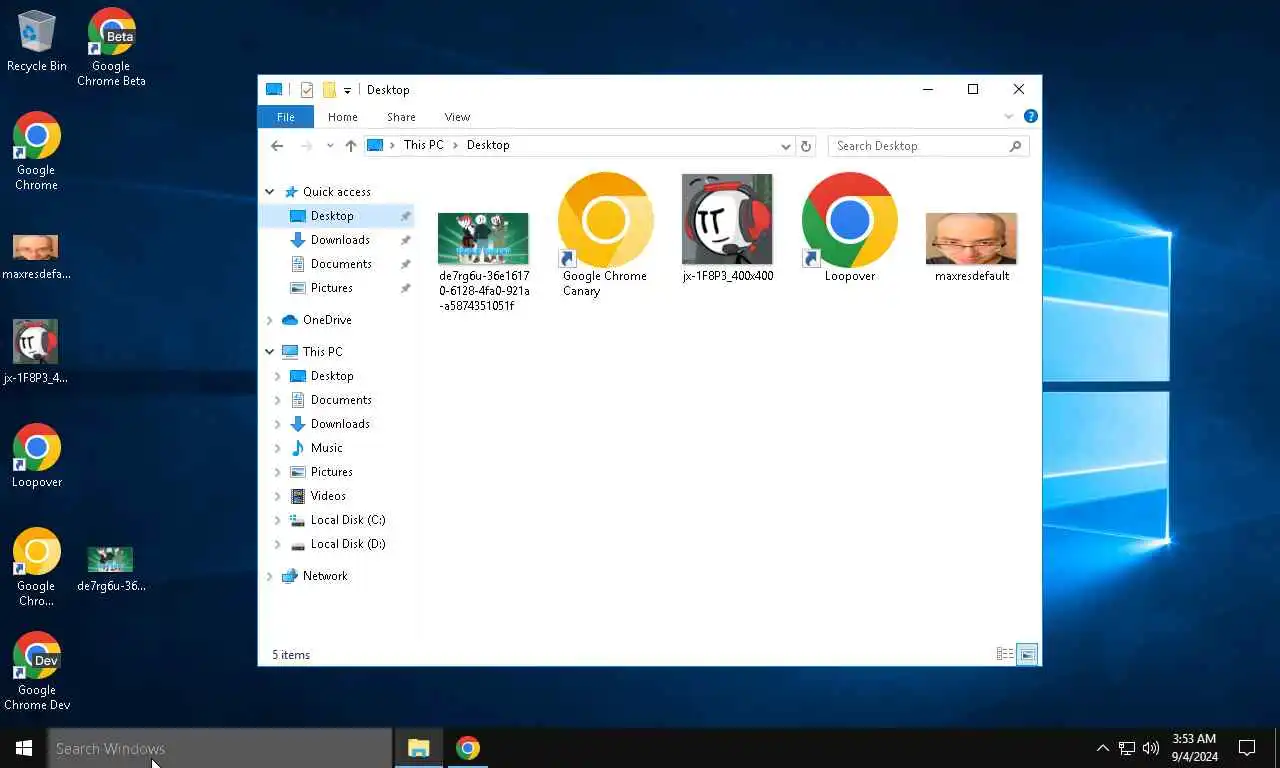1280x768 pixels.
Task: Select the Loopover shortcut in Explorer
Action: 850,228
